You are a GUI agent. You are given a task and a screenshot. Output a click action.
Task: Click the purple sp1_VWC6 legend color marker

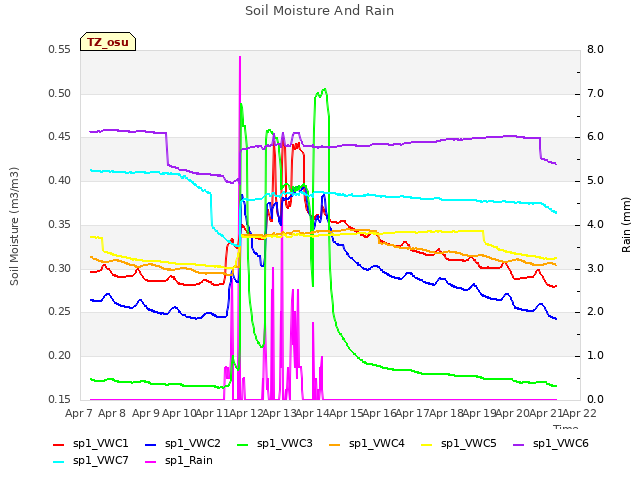click(519, 444)
